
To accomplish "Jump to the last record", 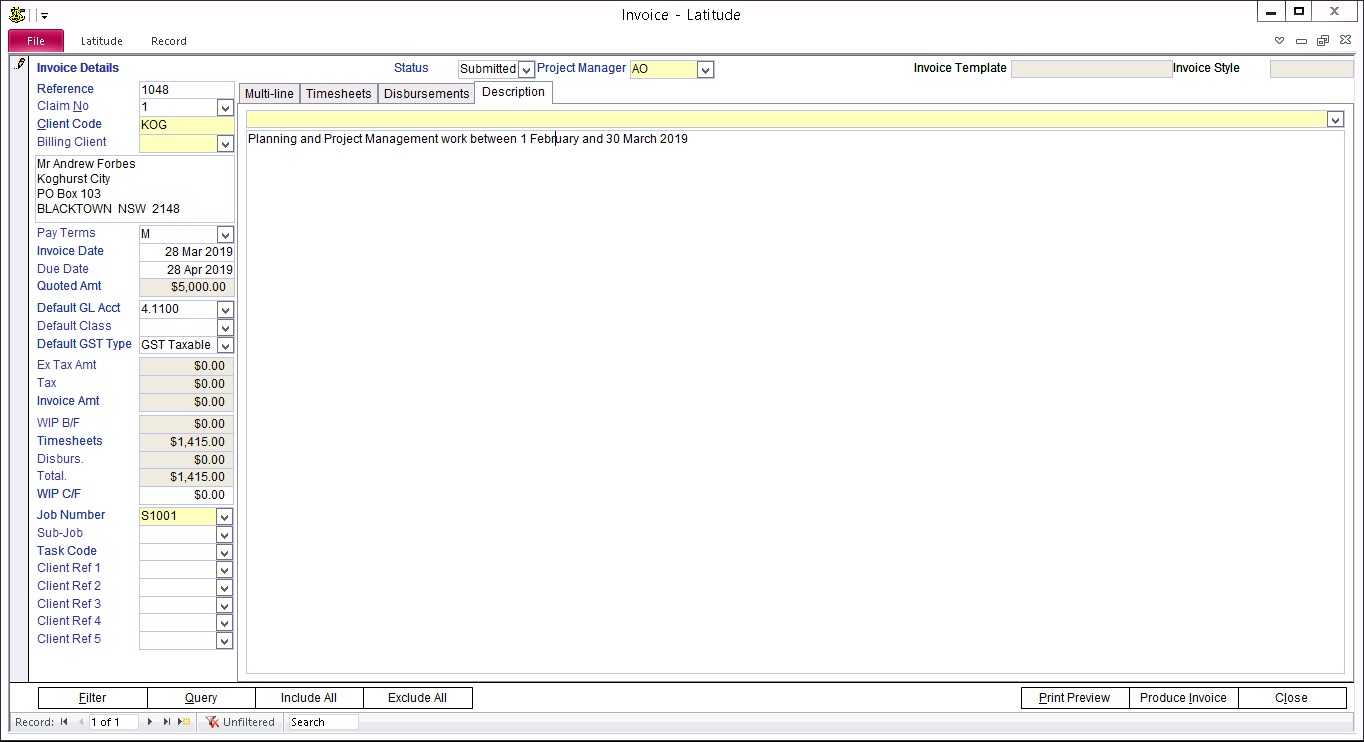I will tap(166, 722).
